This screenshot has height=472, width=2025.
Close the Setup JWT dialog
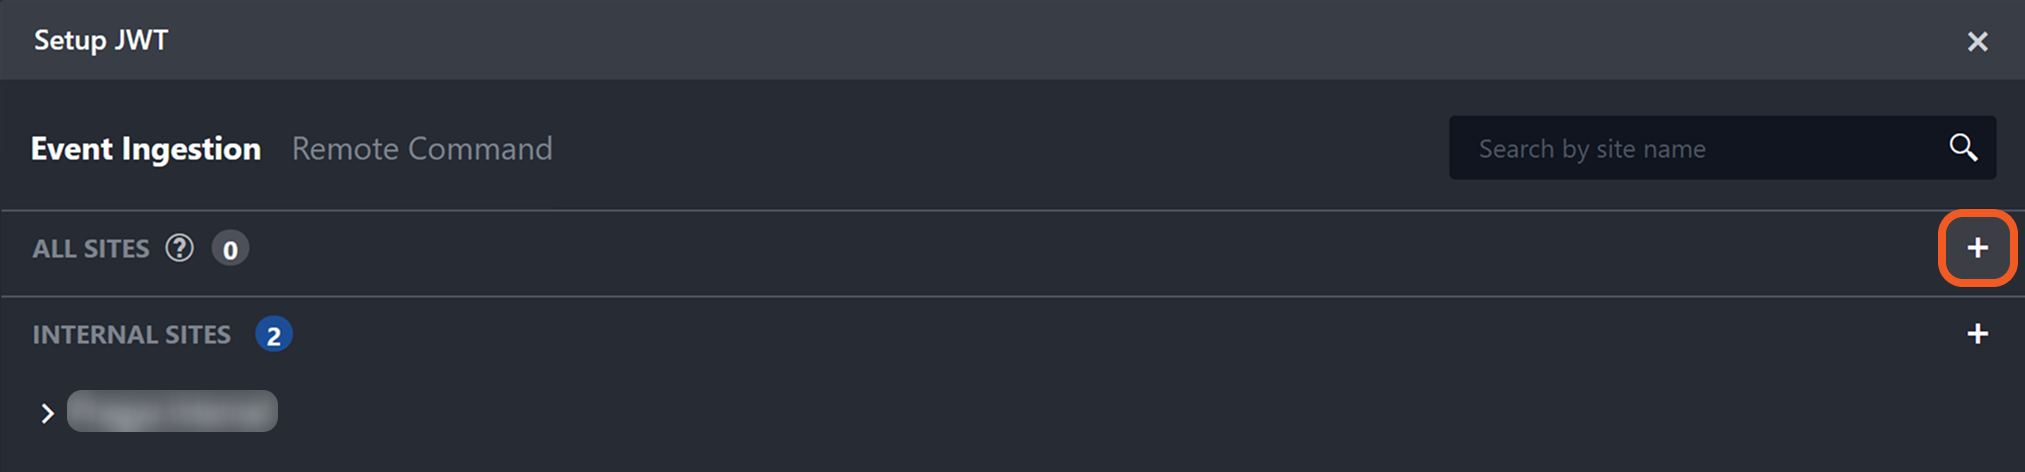pyautogui.click(x=1977, y=41)
